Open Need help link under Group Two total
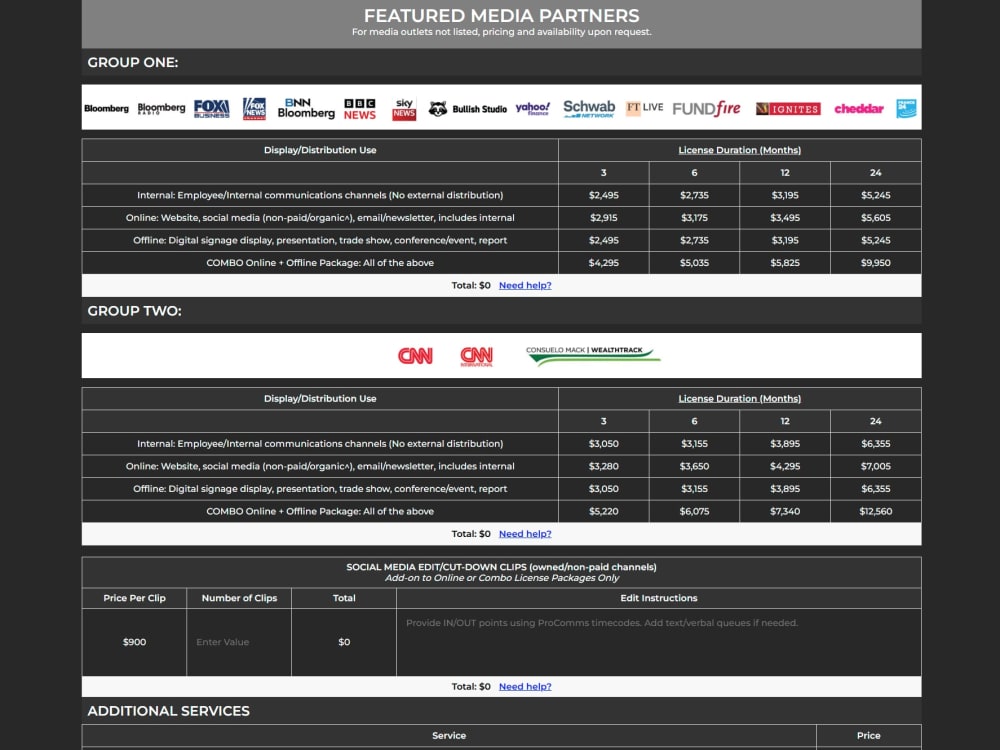 (525, 534)
